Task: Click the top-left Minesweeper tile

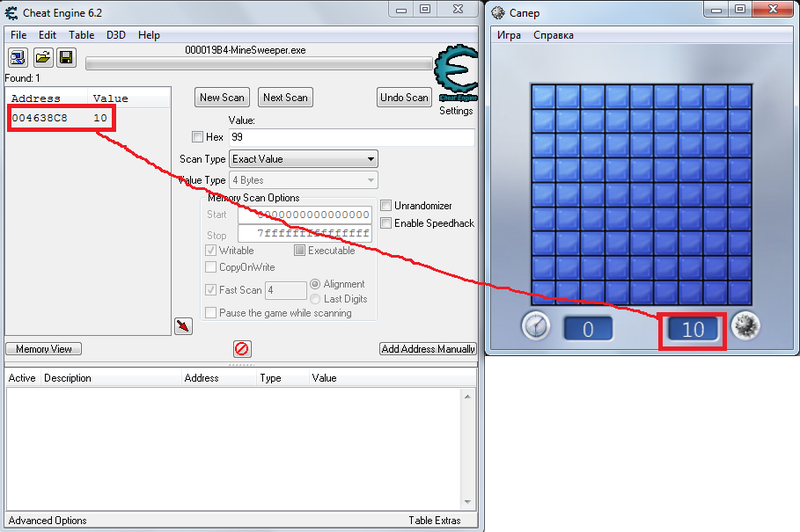Action: [x=543, y=96]
